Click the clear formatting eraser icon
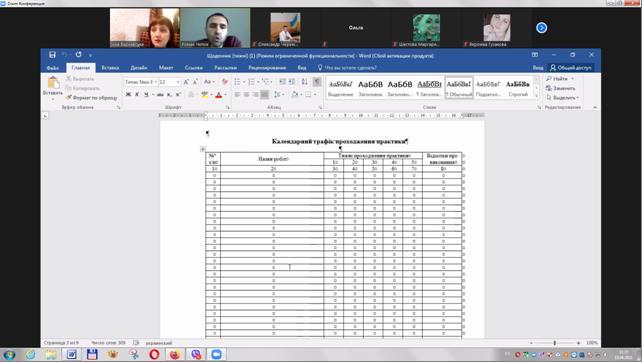The image size is (642, 362). [224, 82]
